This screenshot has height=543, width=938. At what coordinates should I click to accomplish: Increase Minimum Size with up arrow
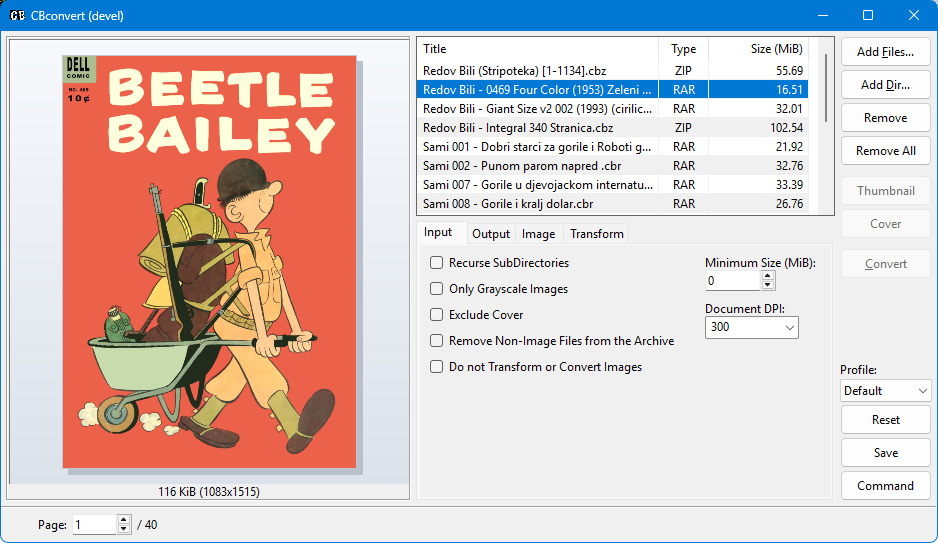click(768, 276)
